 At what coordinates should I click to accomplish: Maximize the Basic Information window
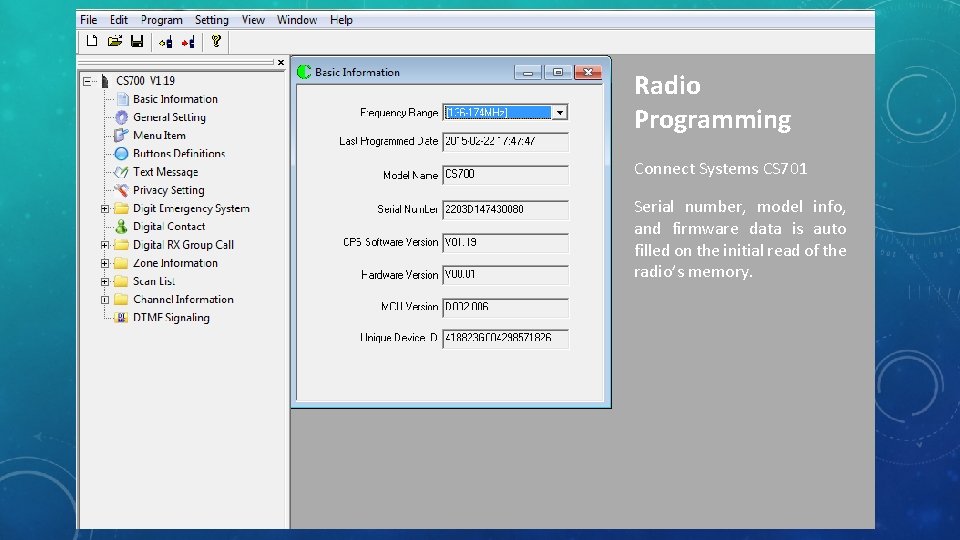pos(558,72)
